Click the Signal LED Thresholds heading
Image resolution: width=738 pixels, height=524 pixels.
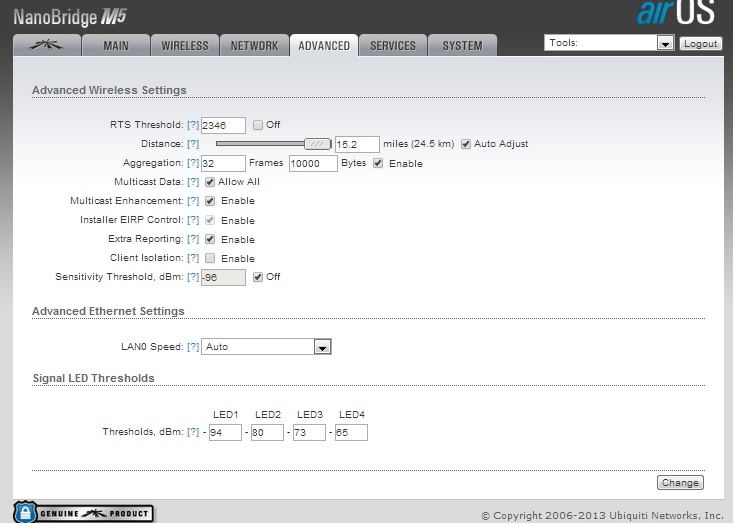pyautogui.click(x=94, y=378)
